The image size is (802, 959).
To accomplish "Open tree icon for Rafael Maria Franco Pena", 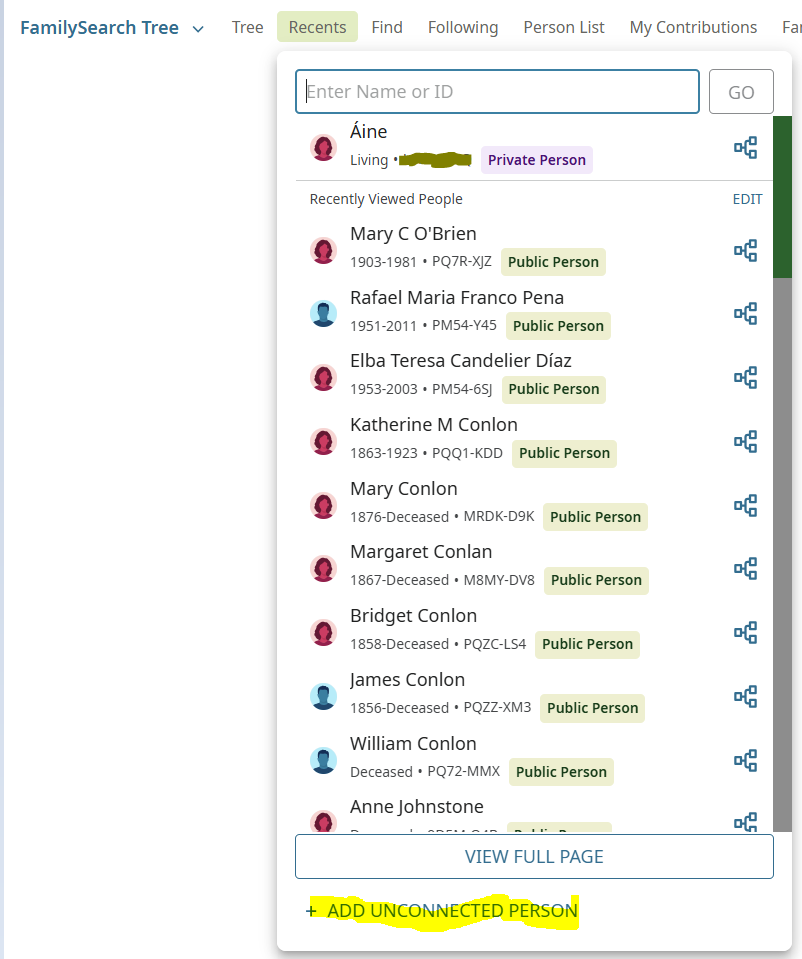I will 745,314.
